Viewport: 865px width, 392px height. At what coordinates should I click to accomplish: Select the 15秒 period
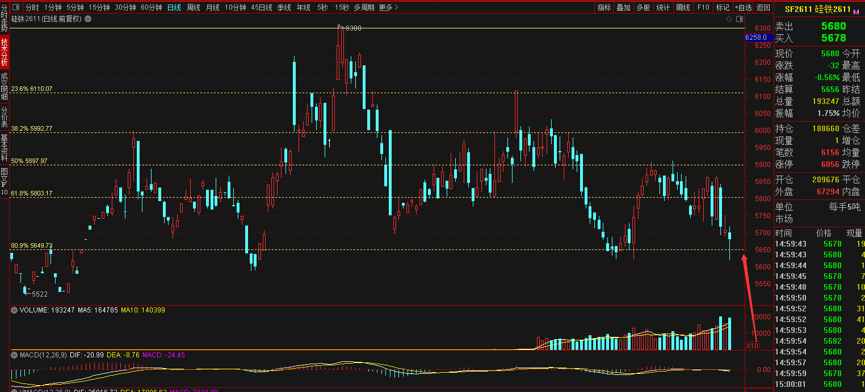coord(341,8)
